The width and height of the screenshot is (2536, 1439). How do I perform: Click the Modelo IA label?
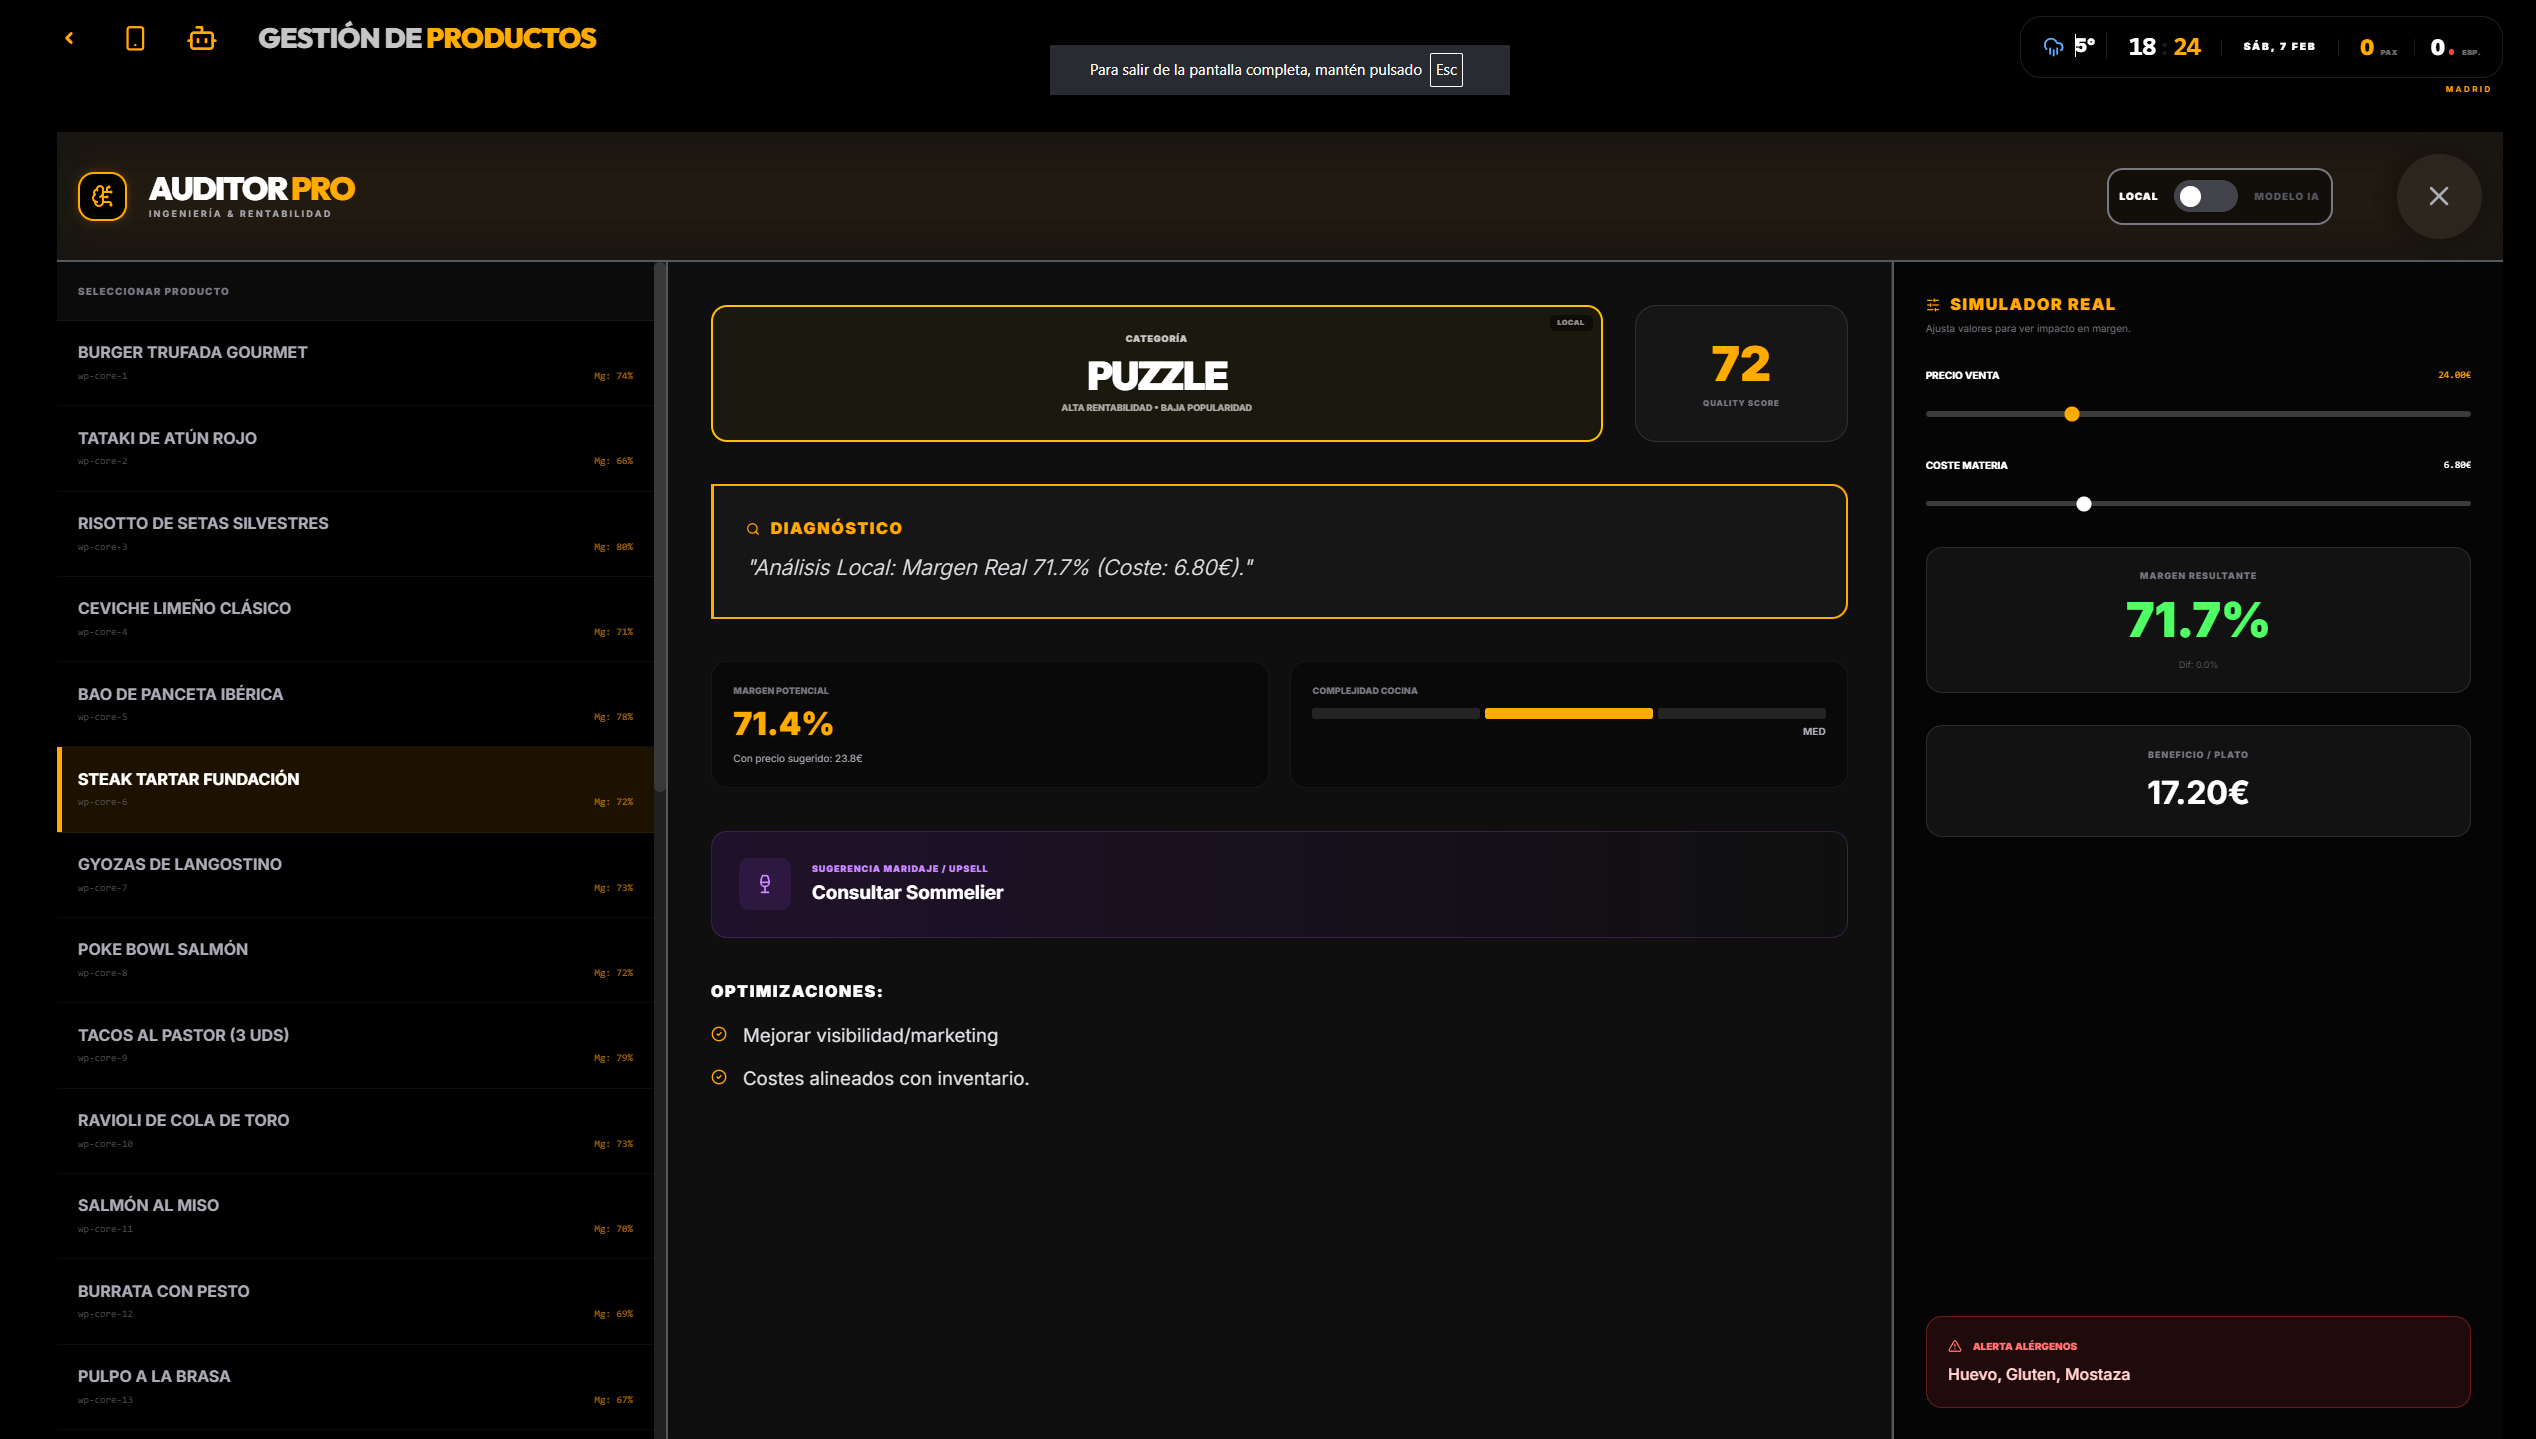(x=2285, y=197)
